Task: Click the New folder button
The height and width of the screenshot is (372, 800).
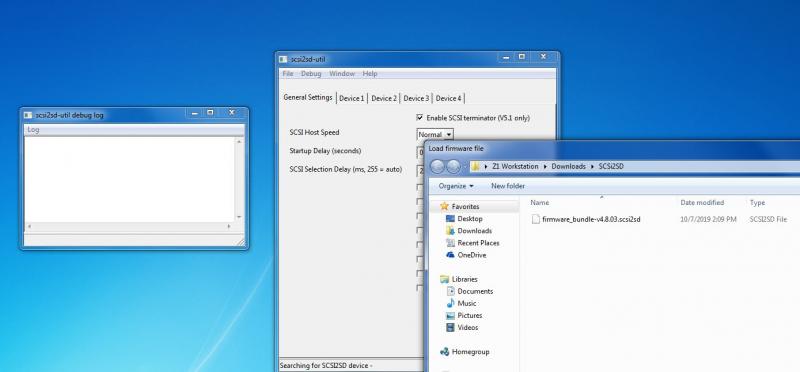Action: pyautogui.click(x=508, y=186)
